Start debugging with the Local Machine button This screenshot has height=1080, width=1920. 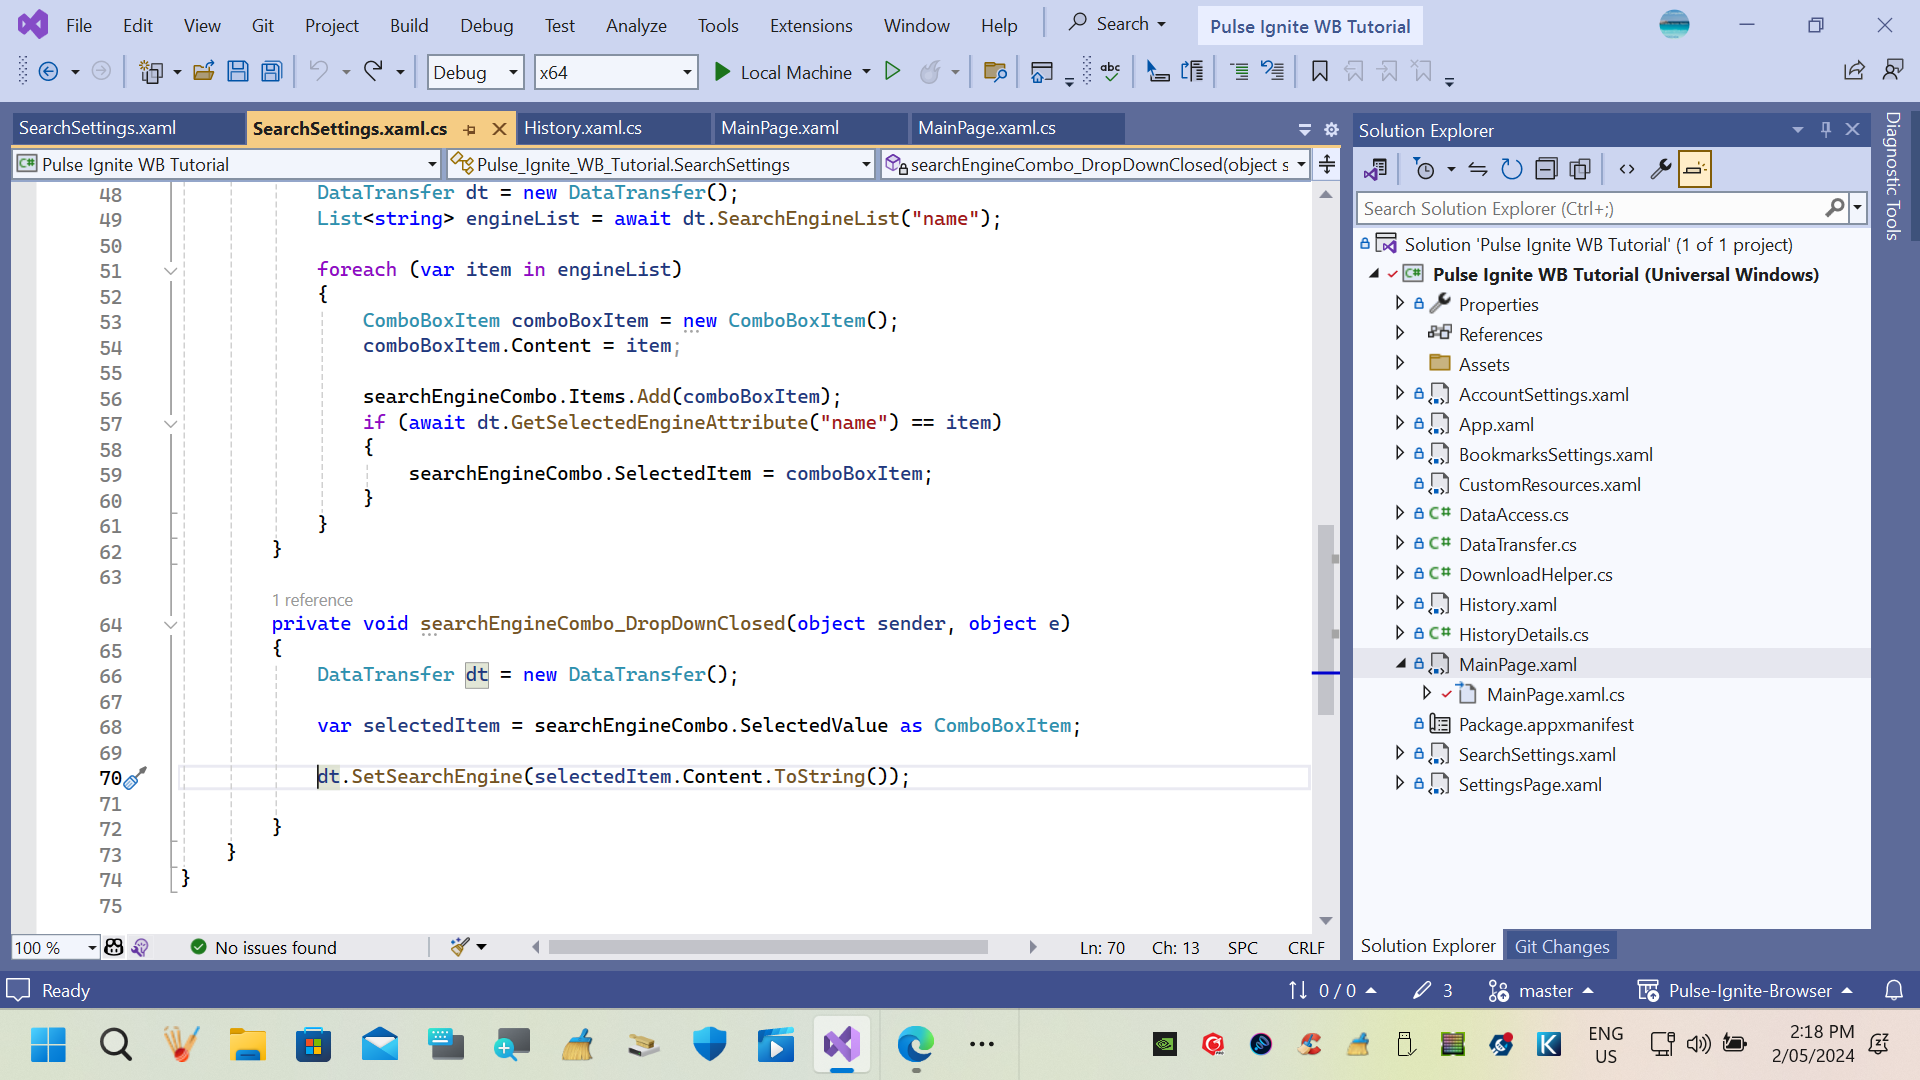coord(783,72)
